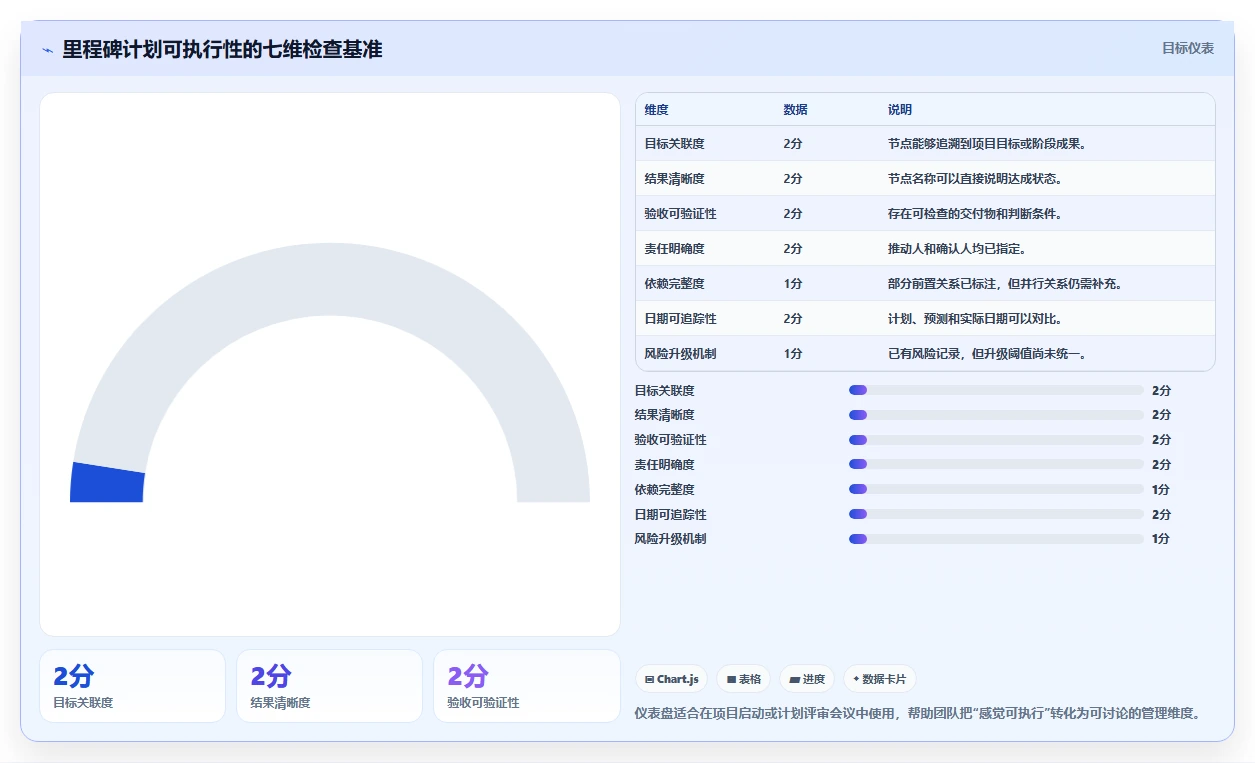Screen dimensions: 1255x763
Task: Select the 验收可验证性 2分 data card
Action: click(x=526, y=686)
